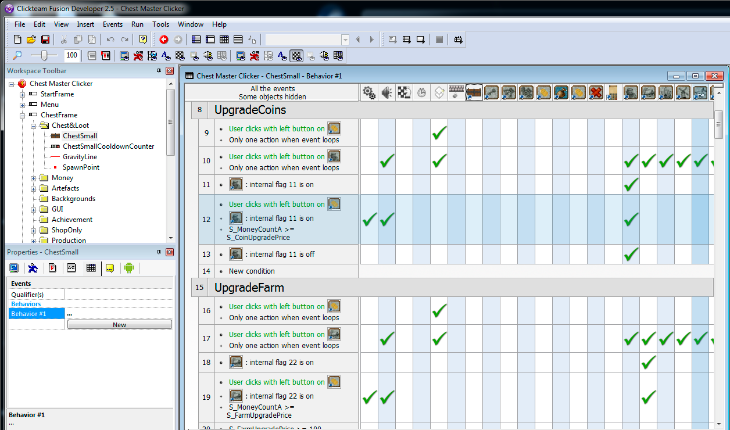Toggle event 17 Sound column checkmark
This screenshot has height=430, width=730.
(x=387, y=338)
